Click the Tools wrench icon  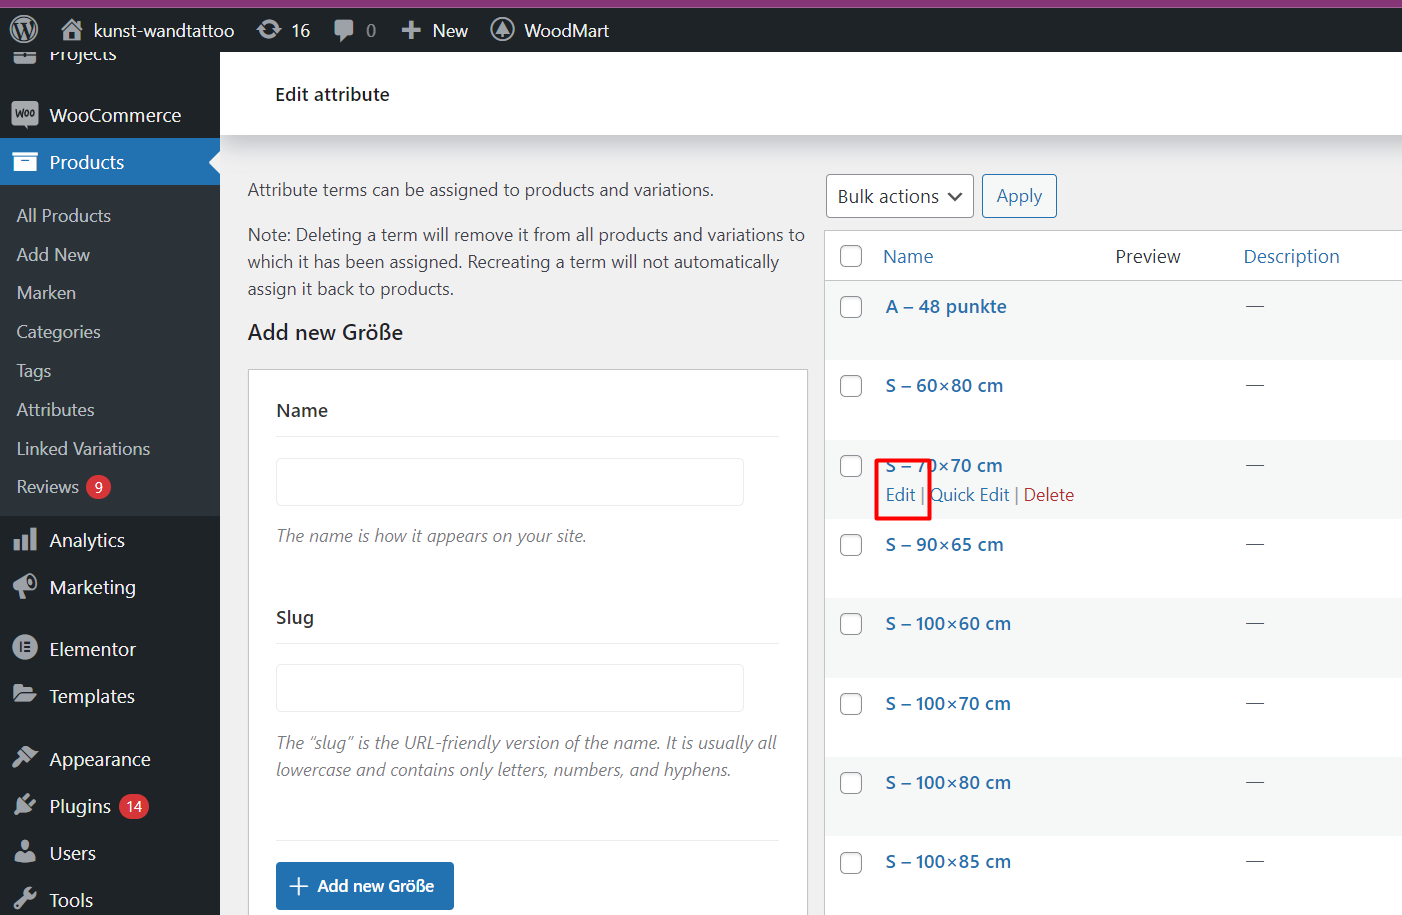pos(25,899)
